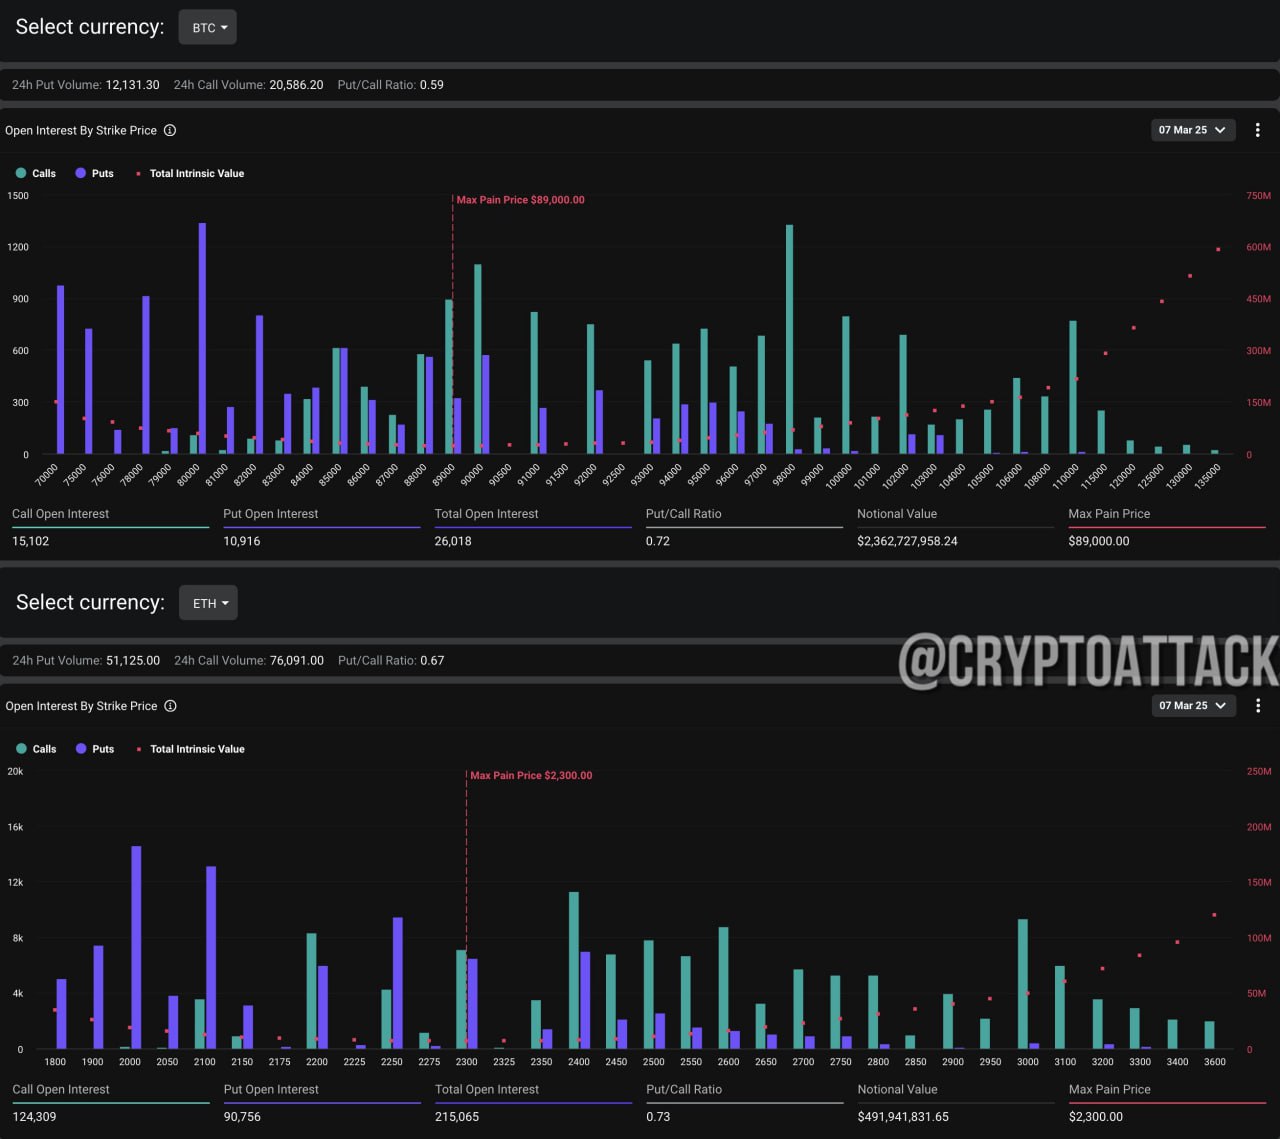1280x1139 pixels.
Task: Click BTC 24h Call Volume value 20,586.20
Action: (296, 85)
